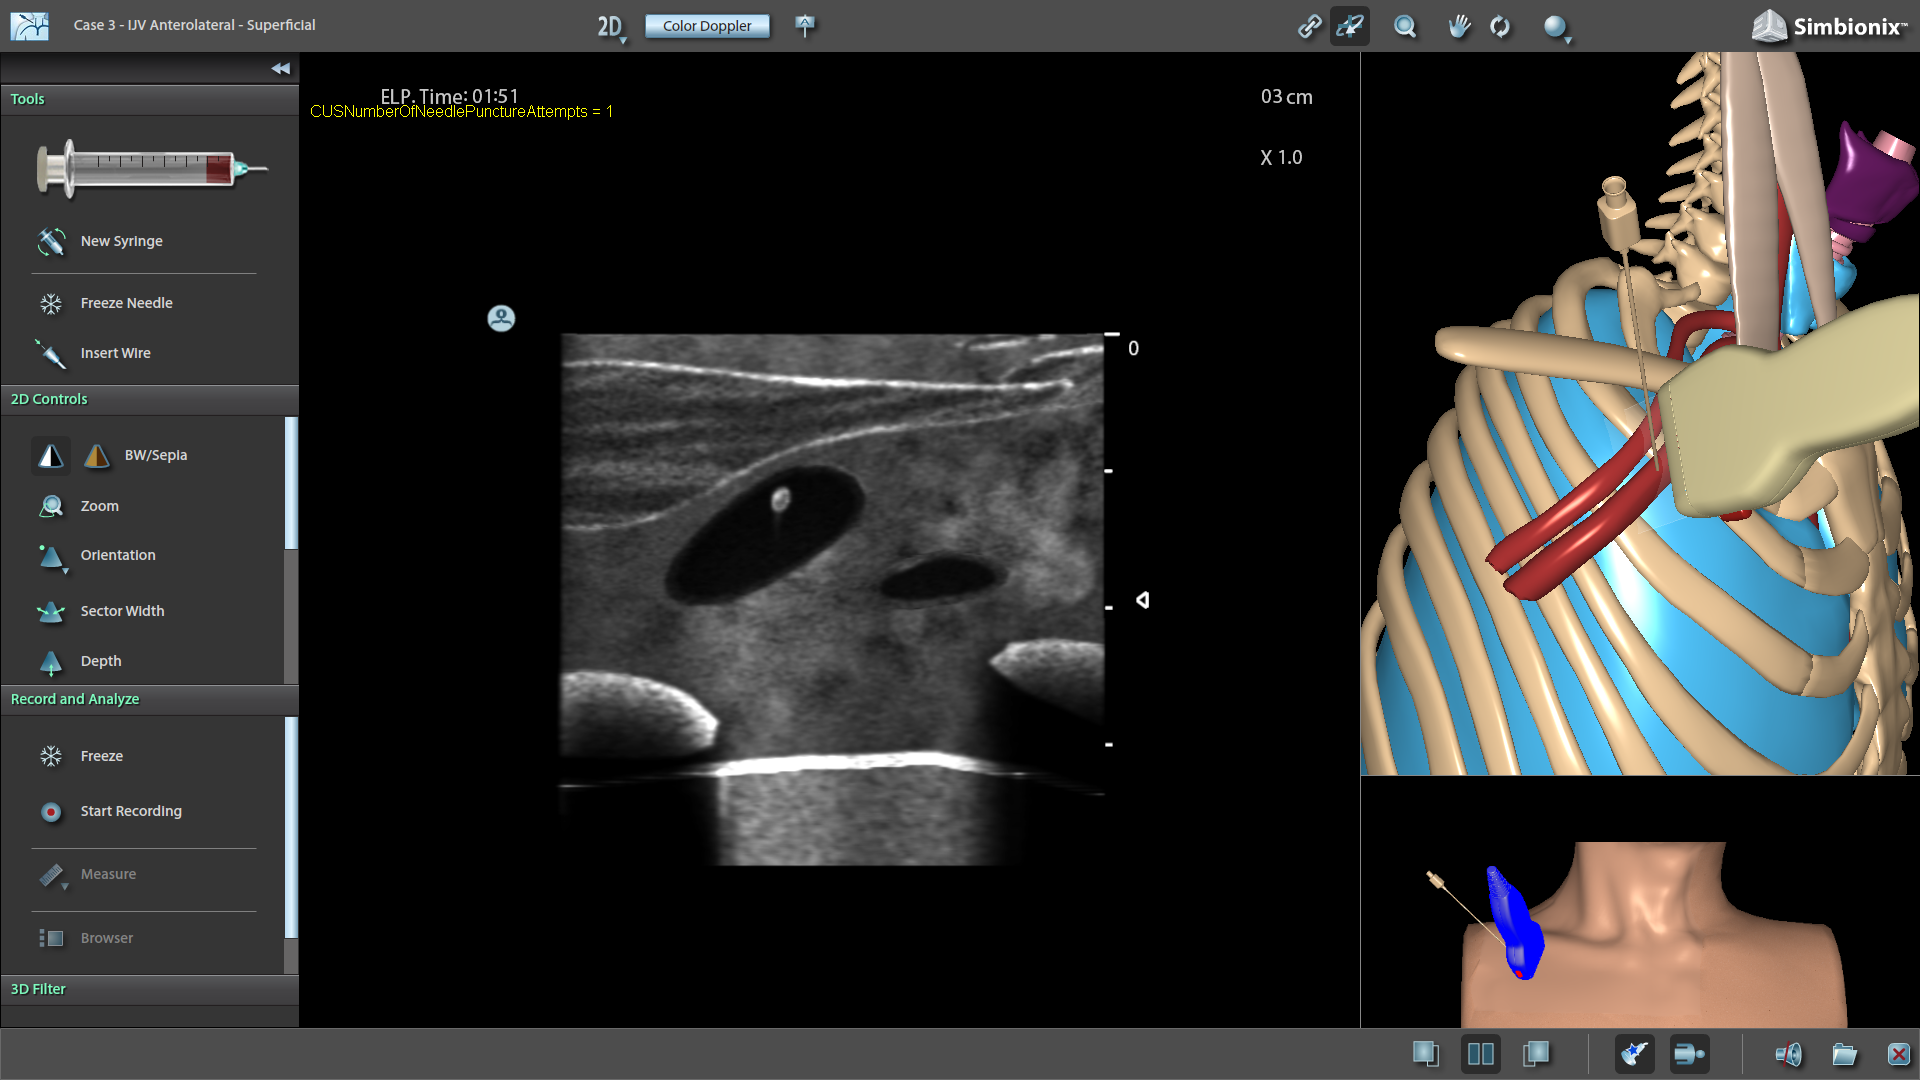1920x1080 pixels.
Task: Click the '03 cm' depth readout
Action: [1287, 97]
